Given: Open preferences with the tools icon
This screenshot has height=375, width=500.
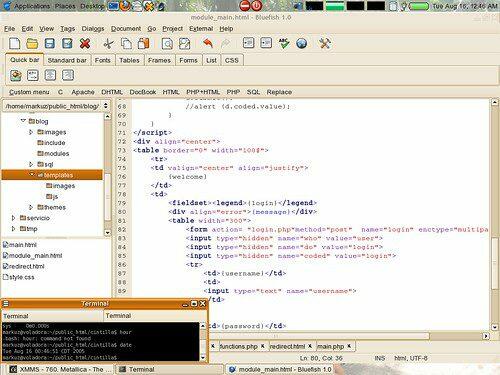Looking at the screenshot, I should coord(325,43).
